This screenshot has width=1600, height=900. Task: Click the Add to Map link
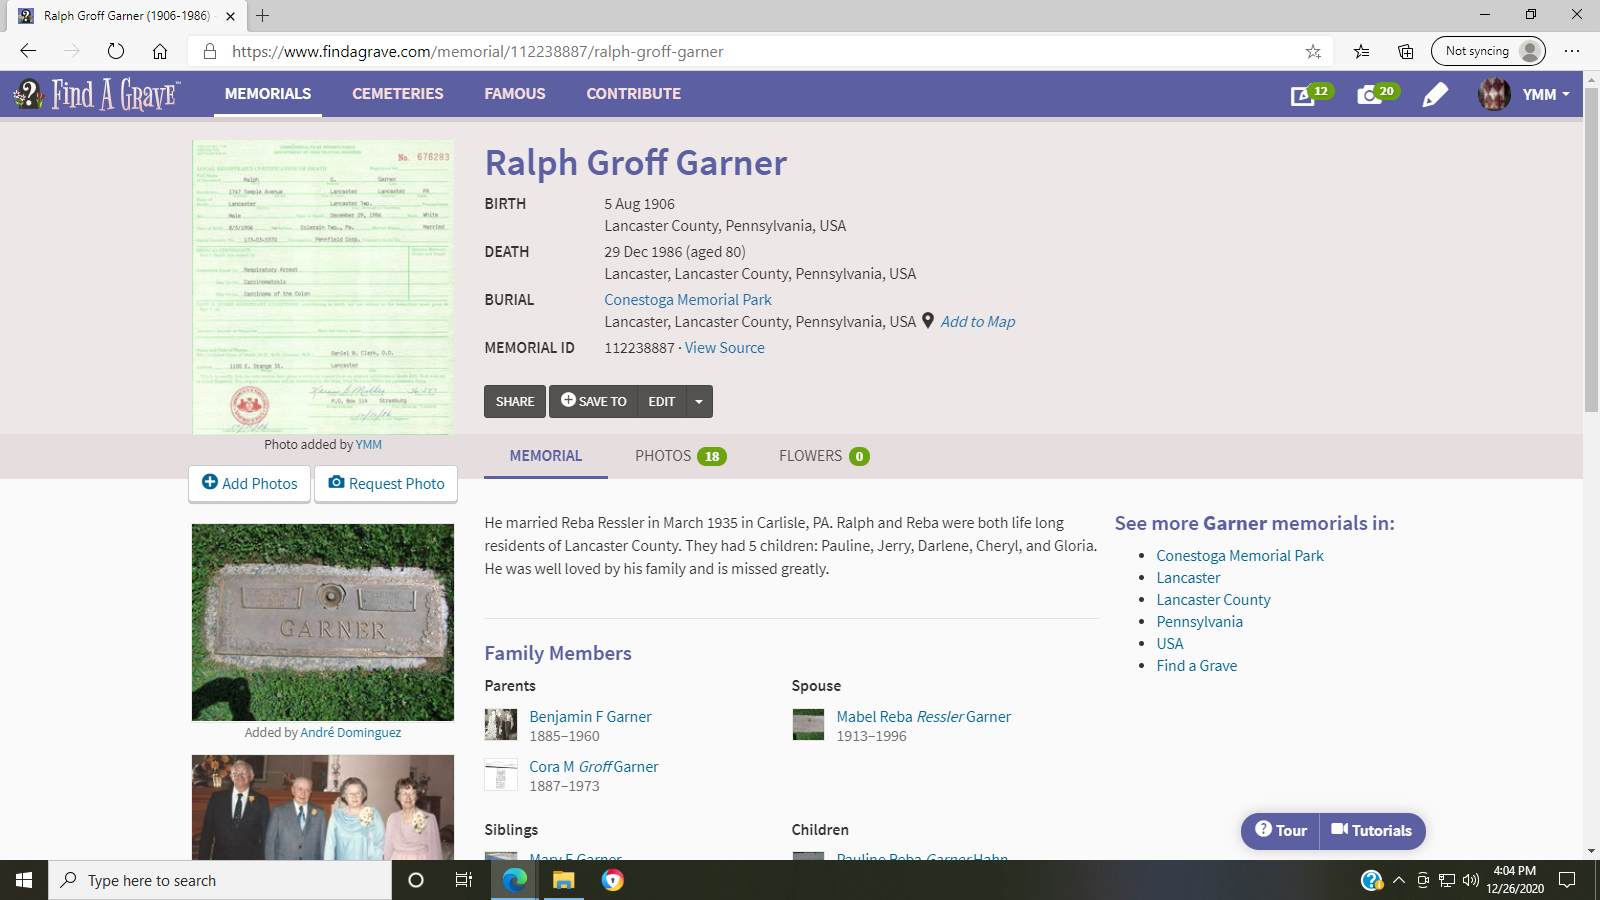(x=978, y=321)
